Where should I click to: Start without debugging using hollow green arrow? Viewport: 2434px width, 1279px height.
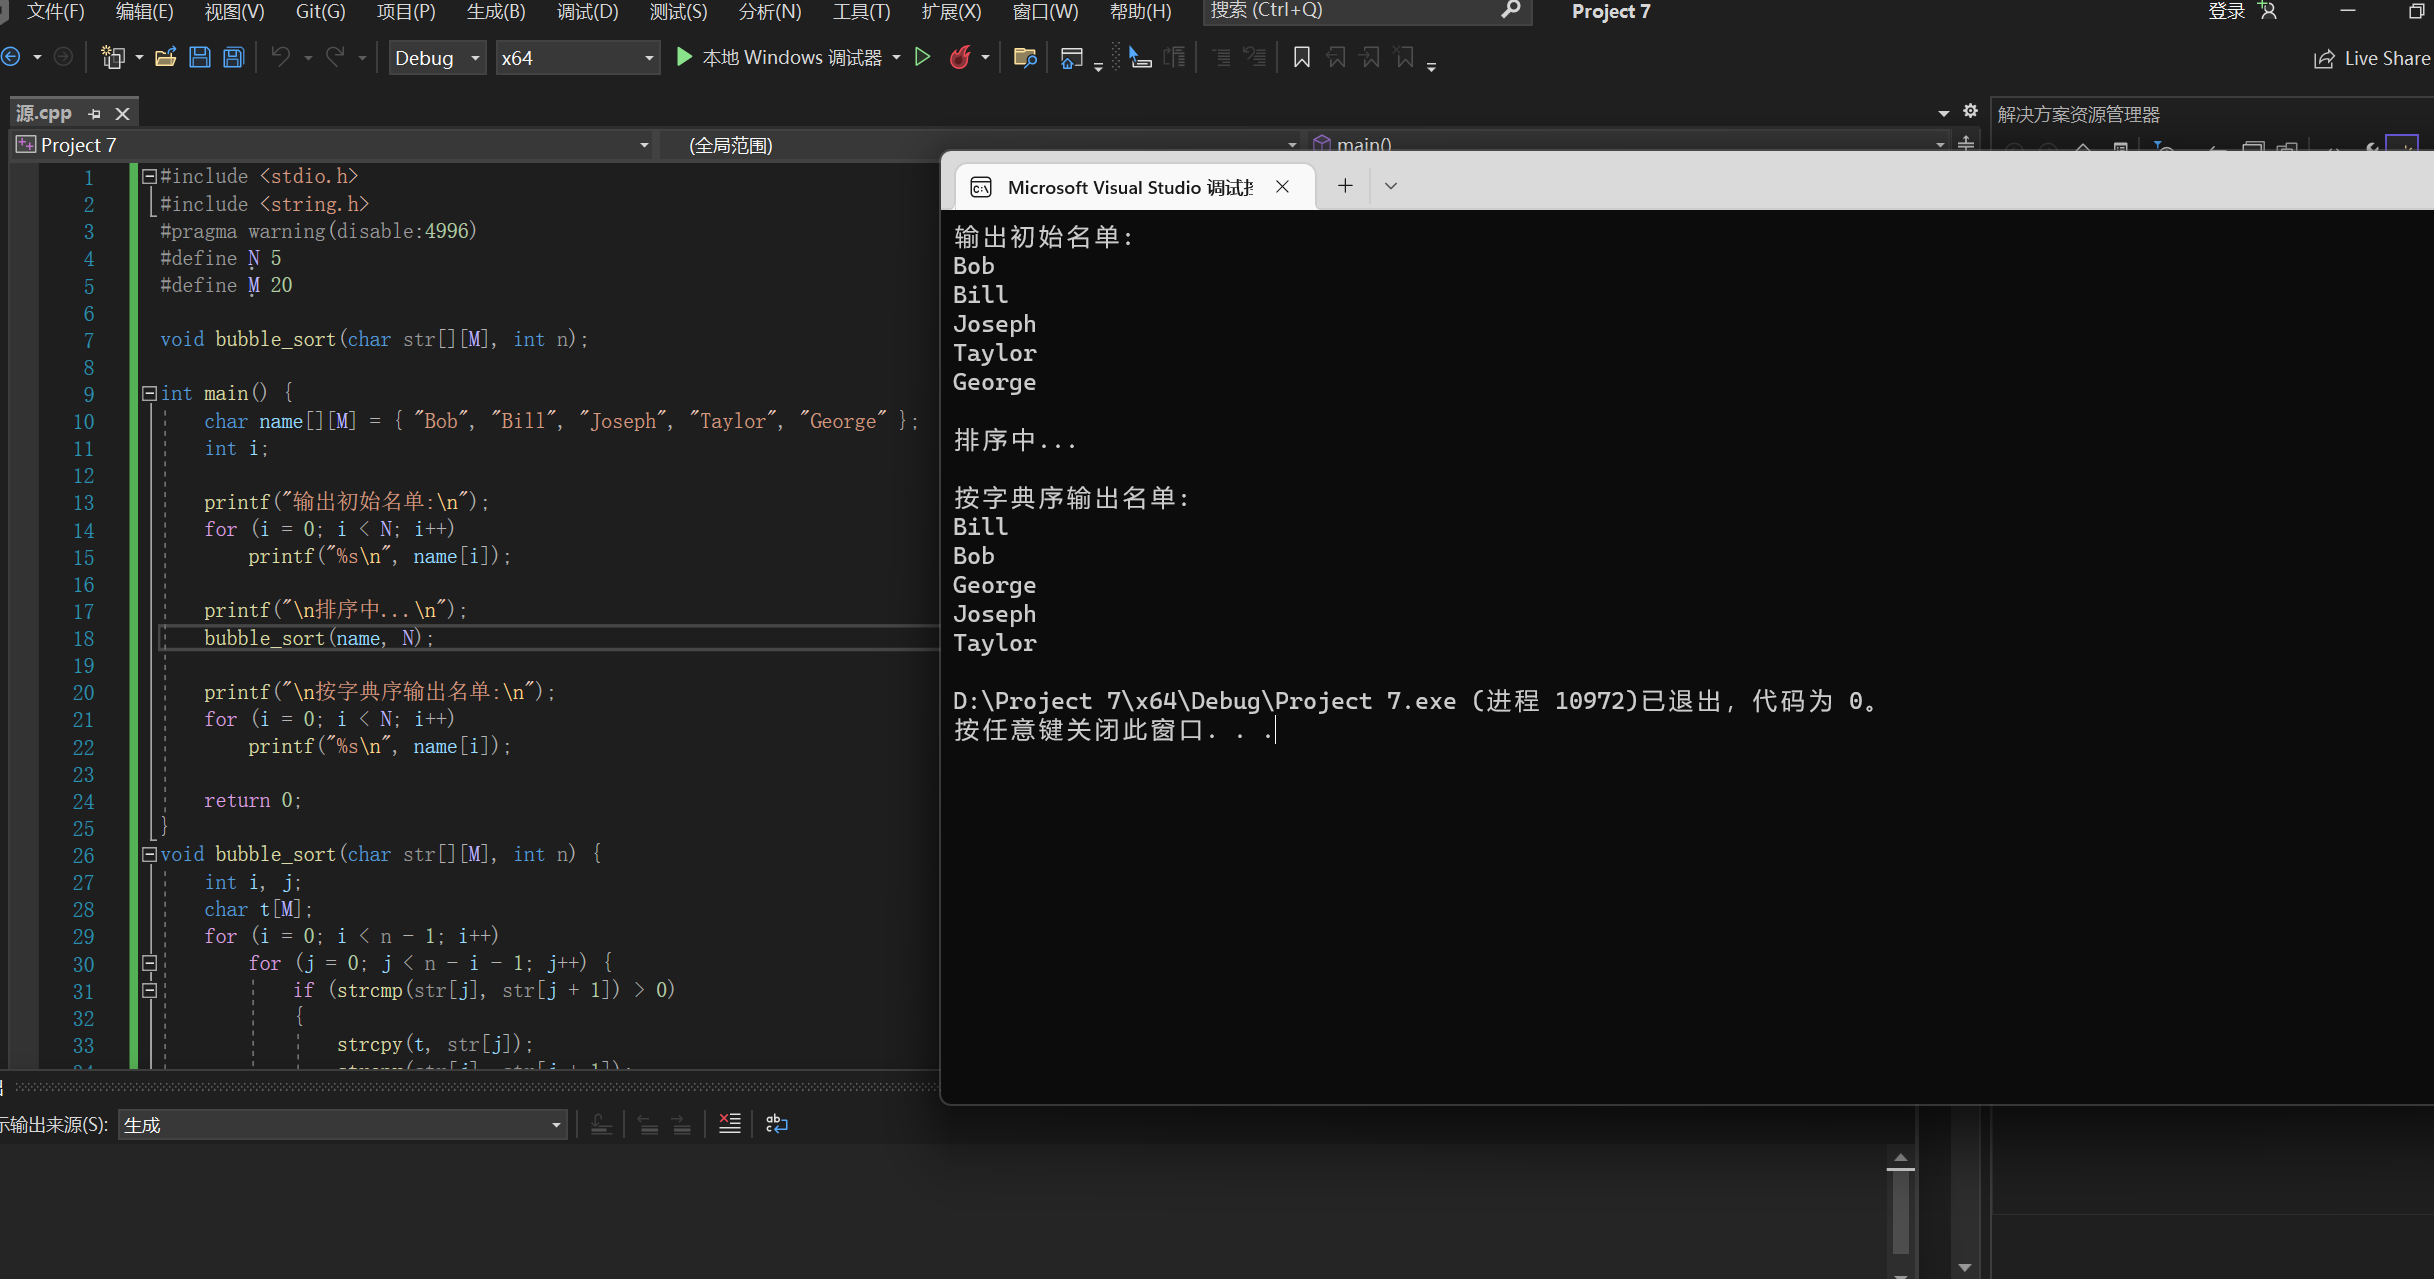coord(923,57)
